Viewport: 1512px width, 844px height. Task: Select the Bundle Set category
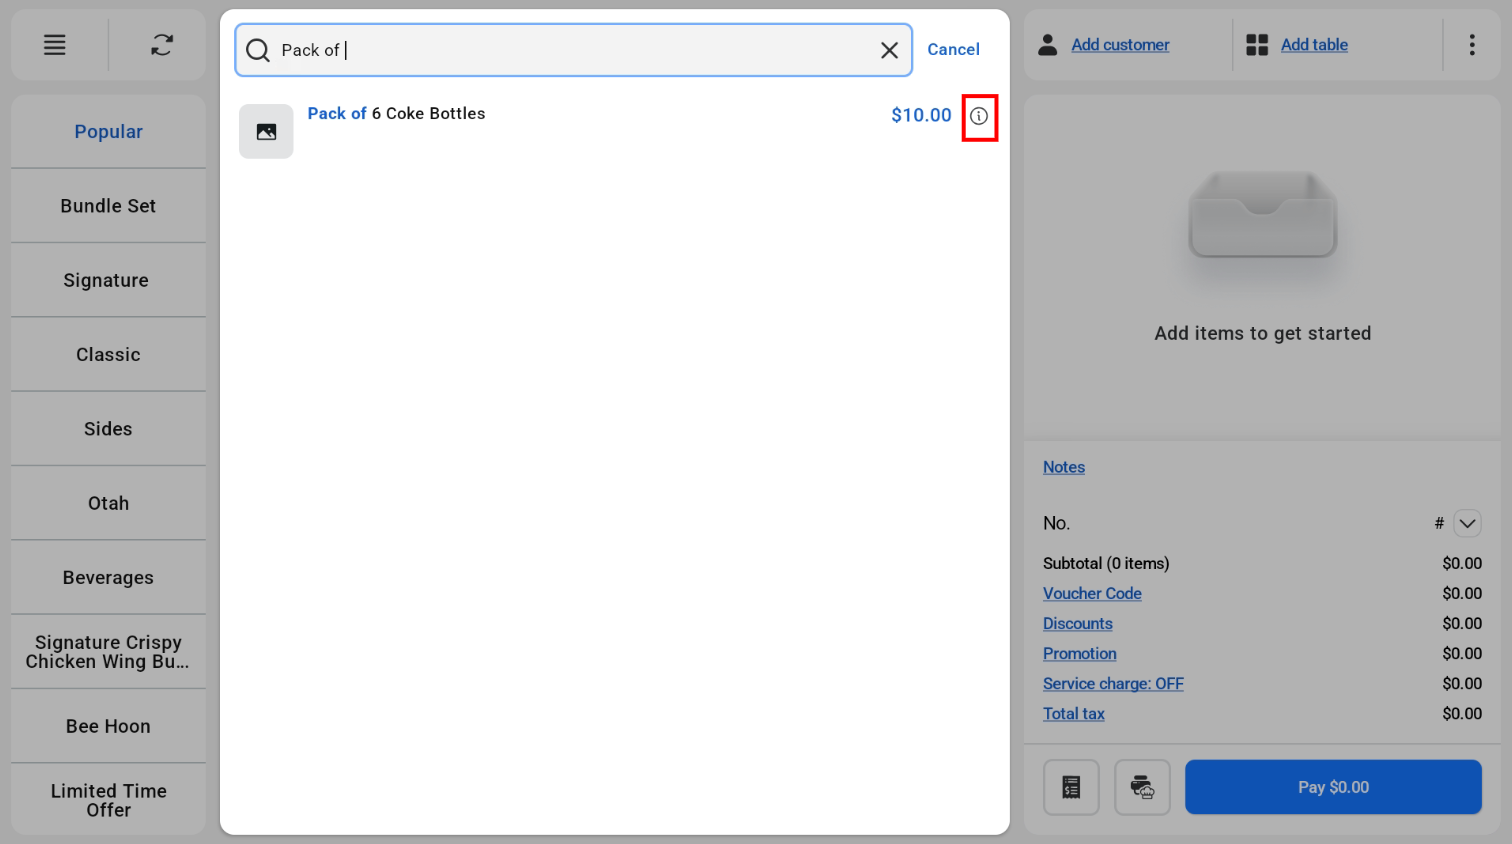pyautogui.click(x=108, y=206)
